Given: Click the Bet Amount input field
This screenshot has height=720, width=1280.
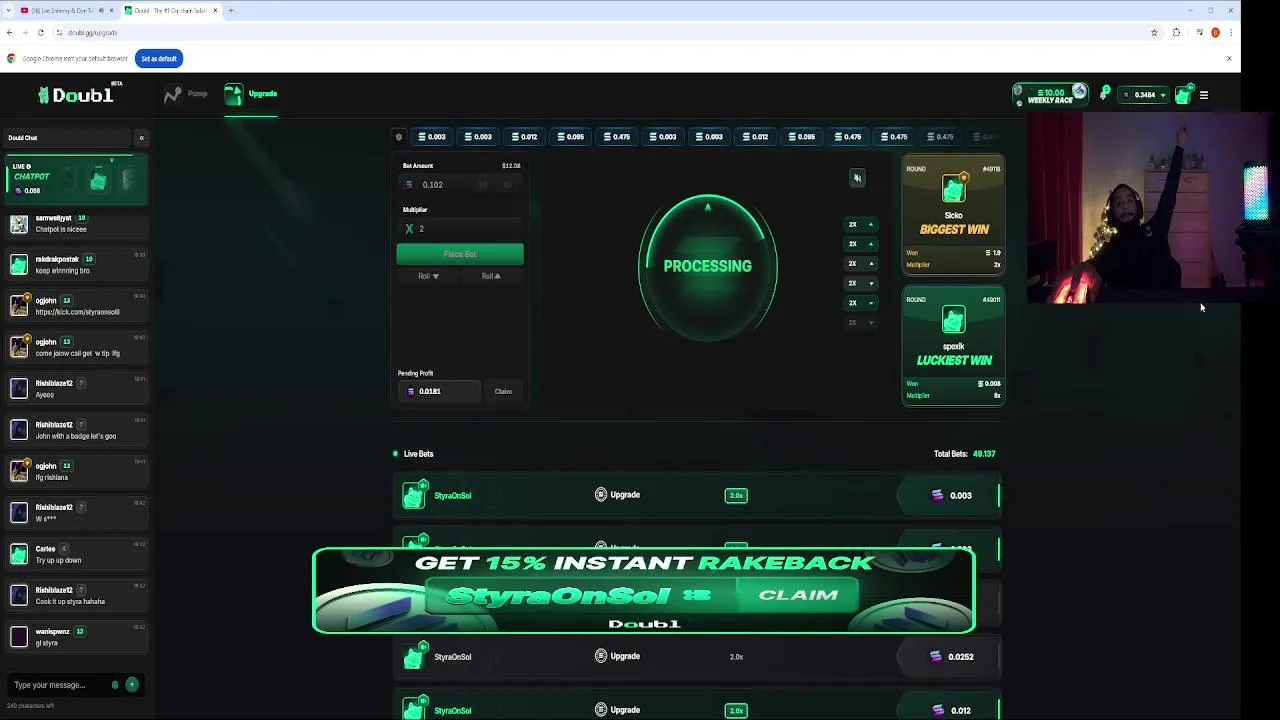Looking at the screenshot, I should pyautogui.click(x=460, y=185).
